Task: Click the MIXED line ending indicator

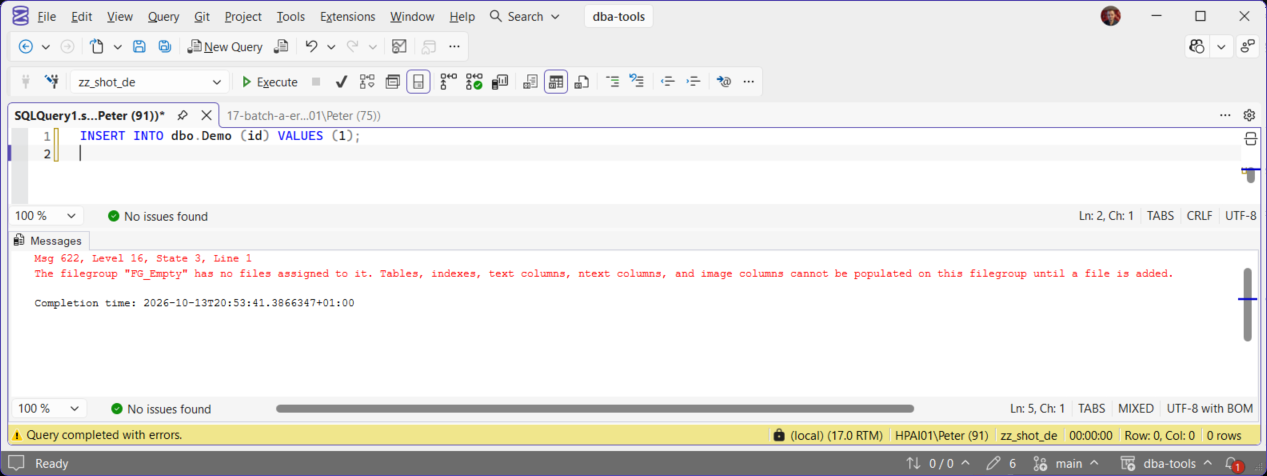Action: 1135,409
